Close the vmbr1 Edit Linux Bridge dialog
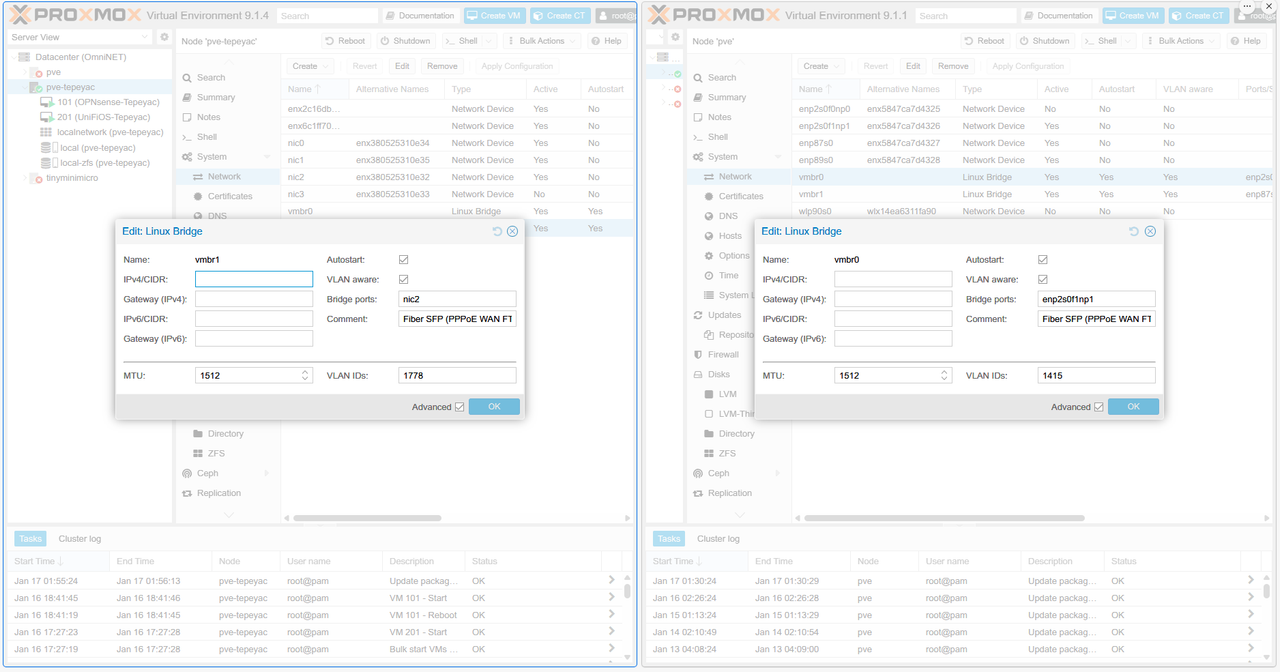Screen dimensions: 1280x672 click(512, 231)
